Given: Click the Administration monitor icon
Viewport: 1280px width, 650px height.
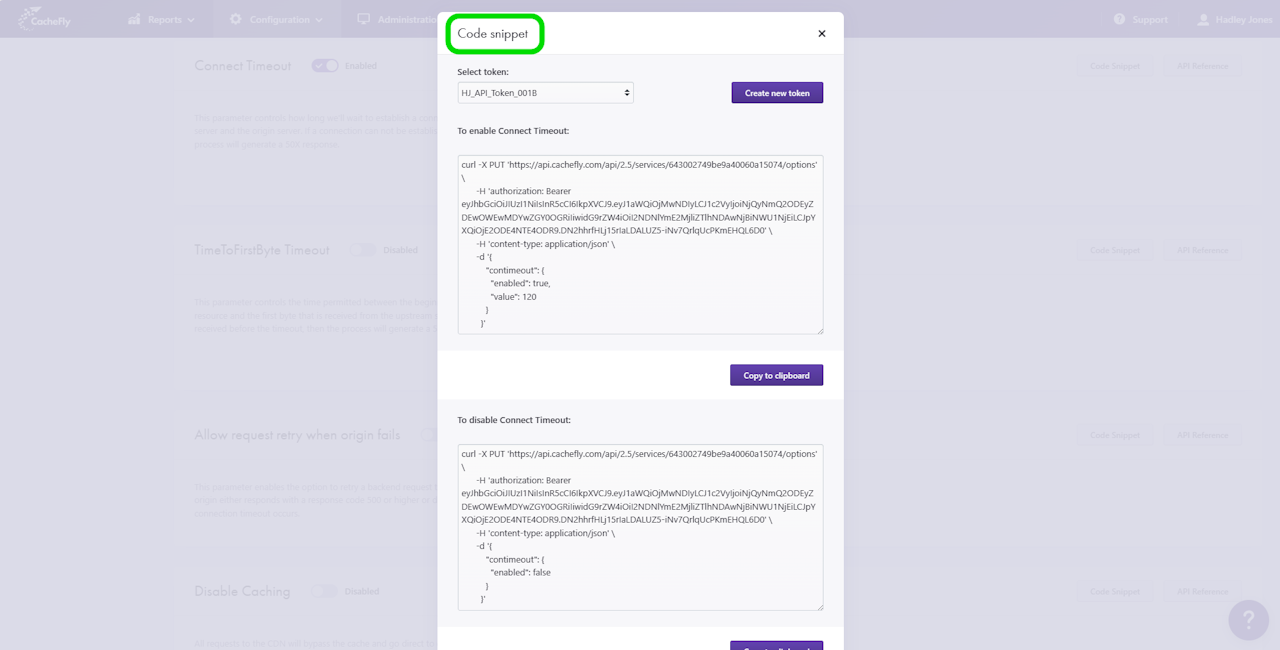Looking at the screenshot, I should (363, 19).
